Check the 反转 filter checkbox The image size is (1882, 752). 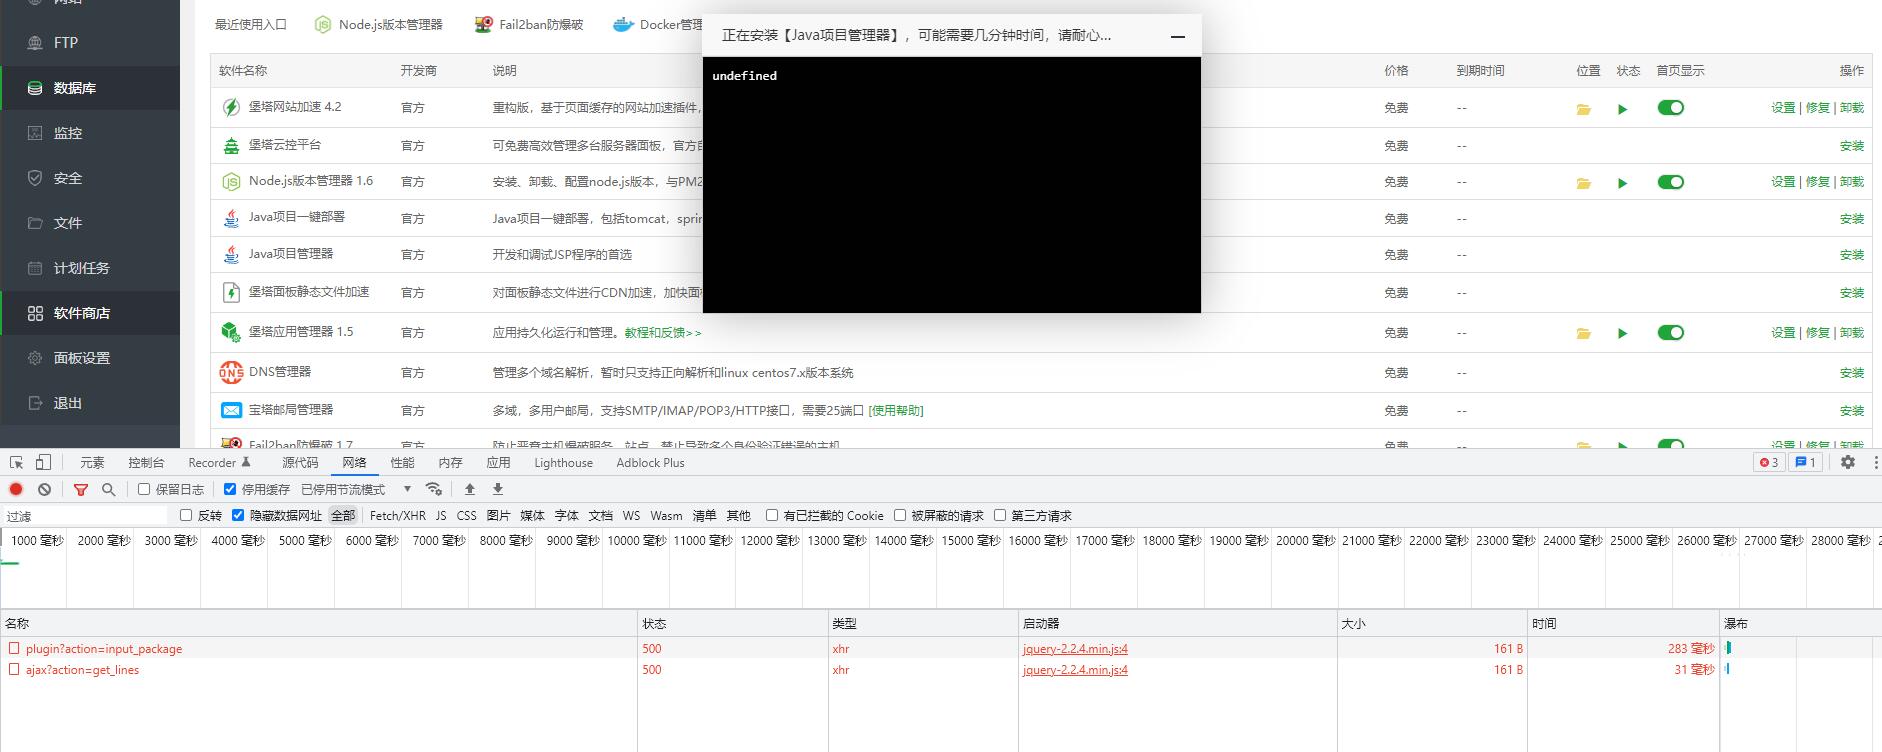coord(186,515)
